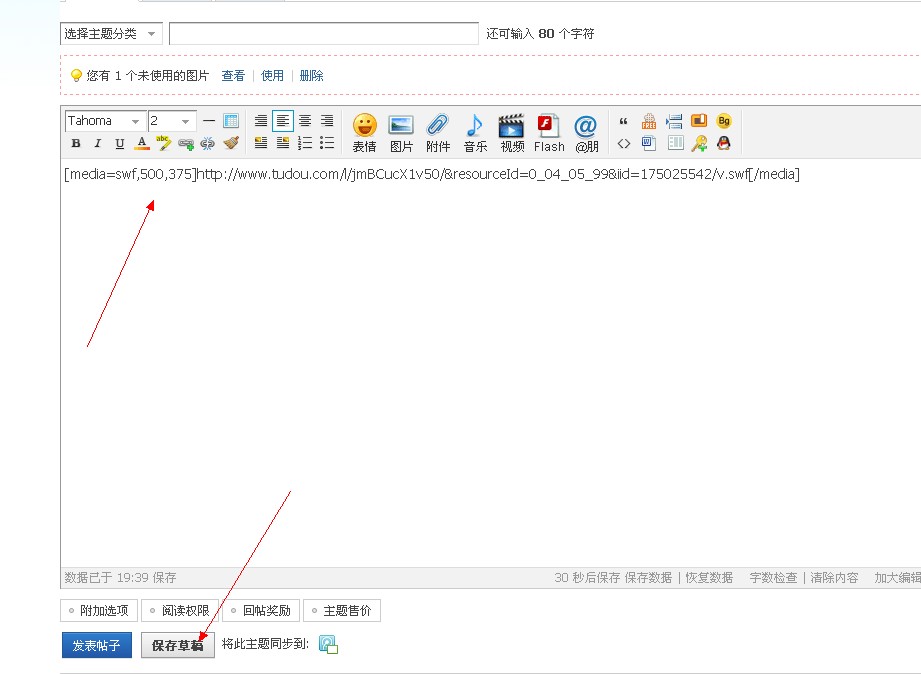The width and height of the screenshot is (921, 674).
Task: Toggle italic text formatting
Action: coord(98,143)
